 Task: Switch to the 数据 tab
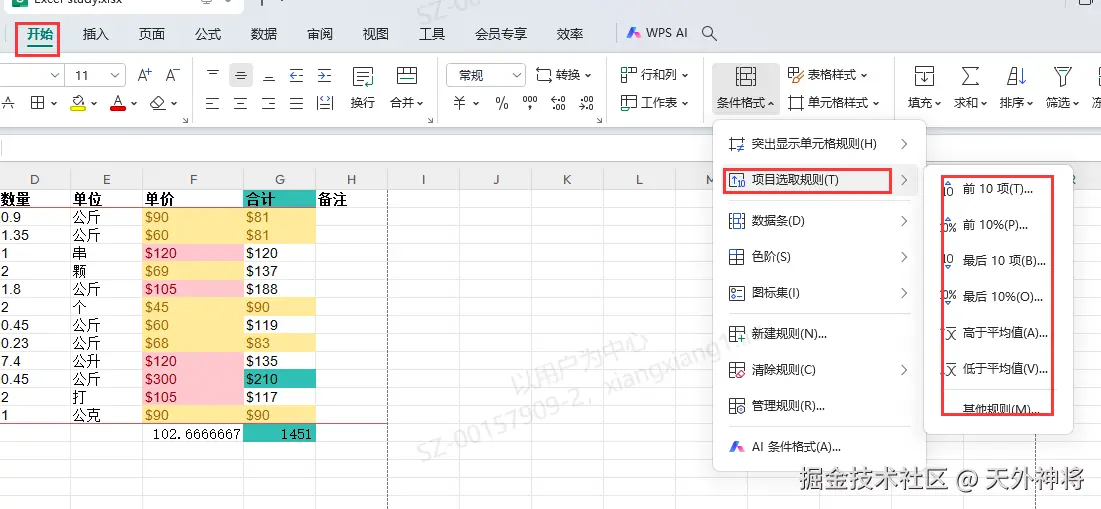(x=264, y=34)
